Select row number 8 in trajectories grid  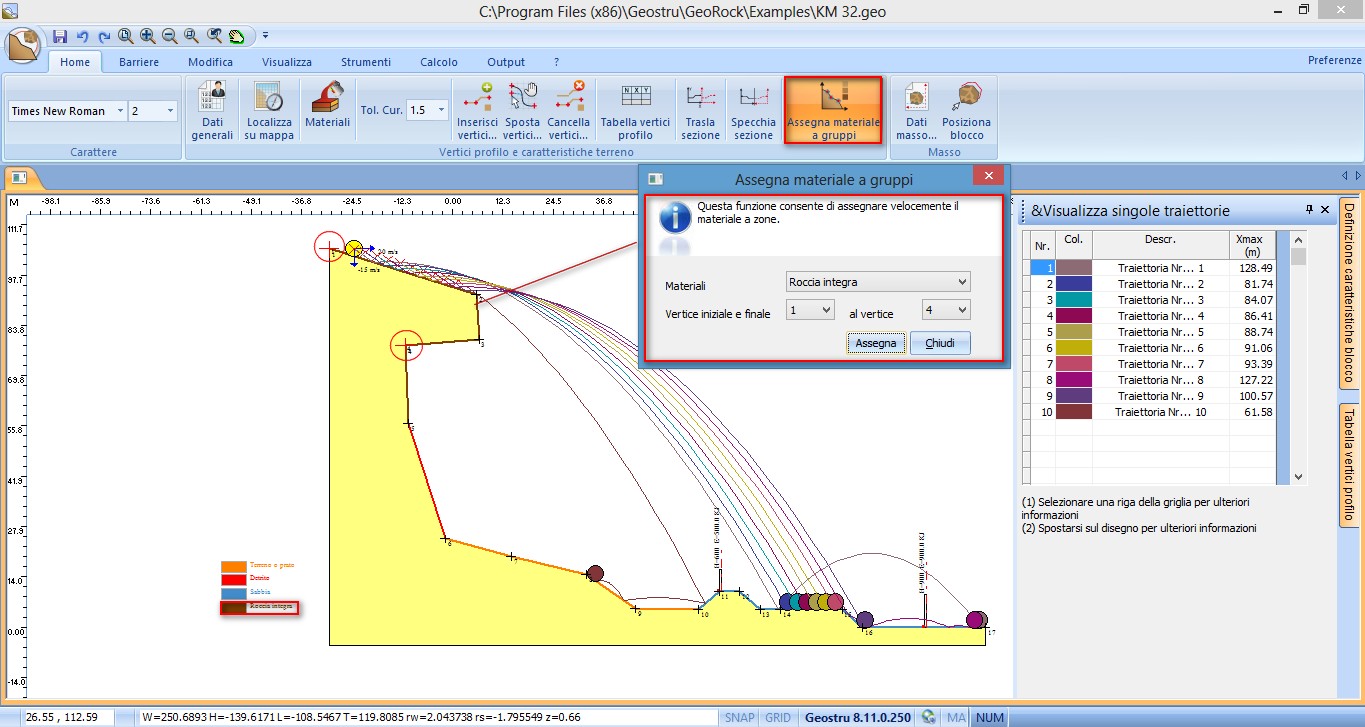click(1042, 380)
